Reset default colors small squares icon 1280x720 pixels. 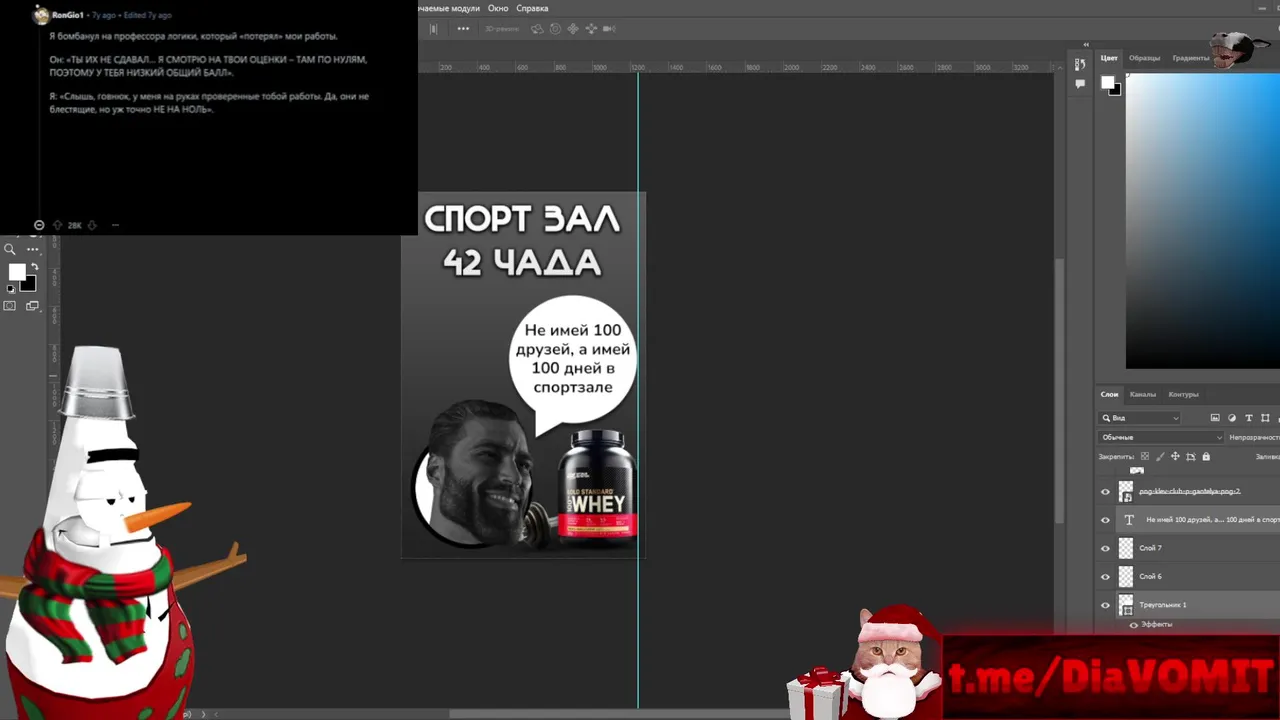pos(11,290)
